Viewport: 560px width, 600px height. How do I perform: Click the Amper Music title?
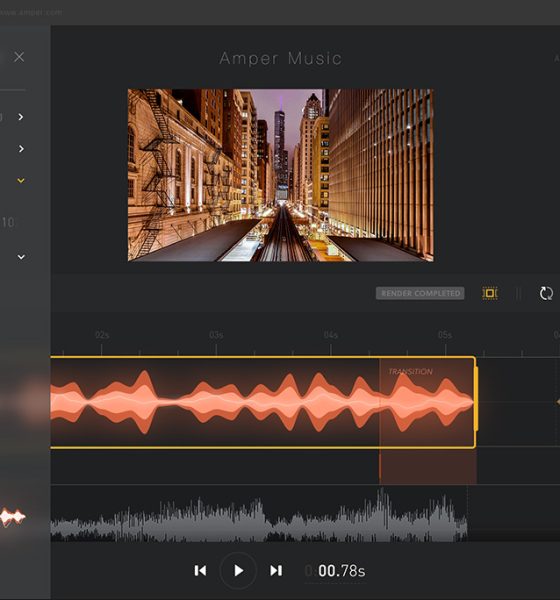(x=281, y=59)
